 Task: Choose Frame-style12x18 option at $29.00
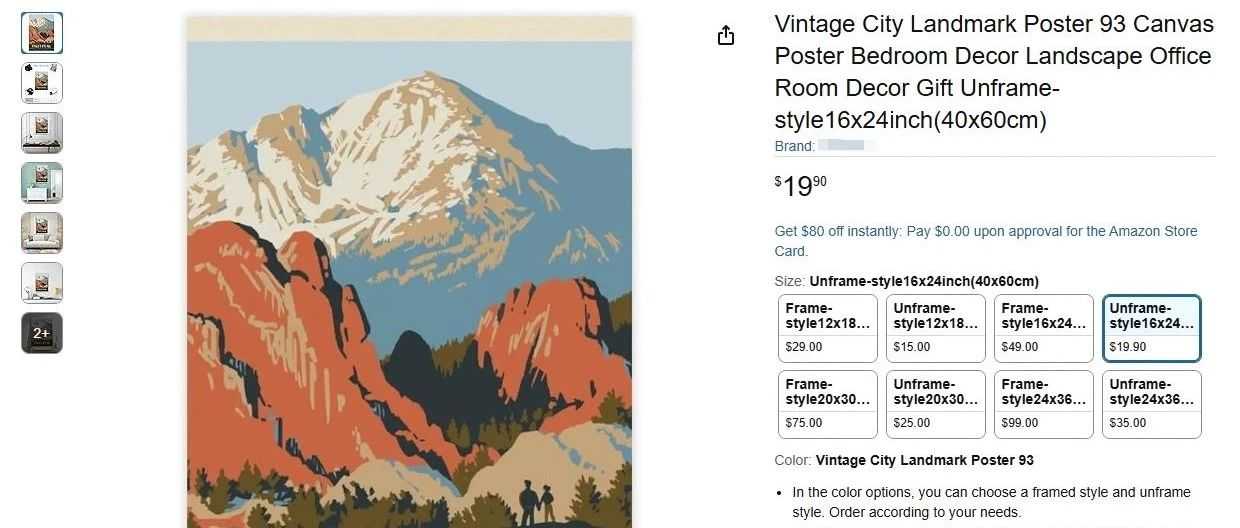coord(828,328)
